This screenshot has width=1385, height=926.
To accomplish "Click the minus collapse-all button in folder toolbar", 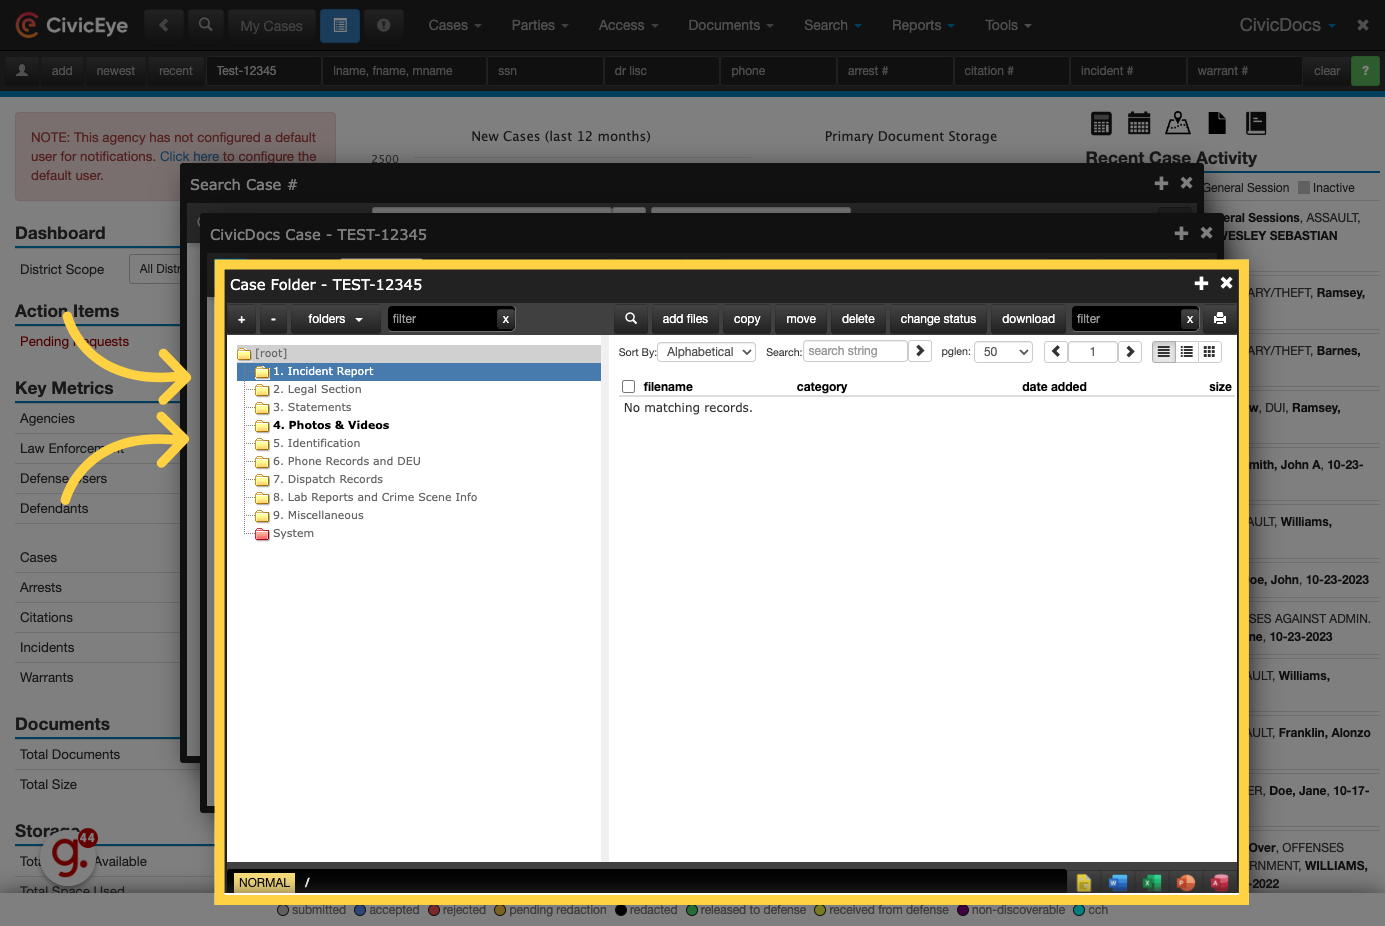I will [x=274, y=320].
